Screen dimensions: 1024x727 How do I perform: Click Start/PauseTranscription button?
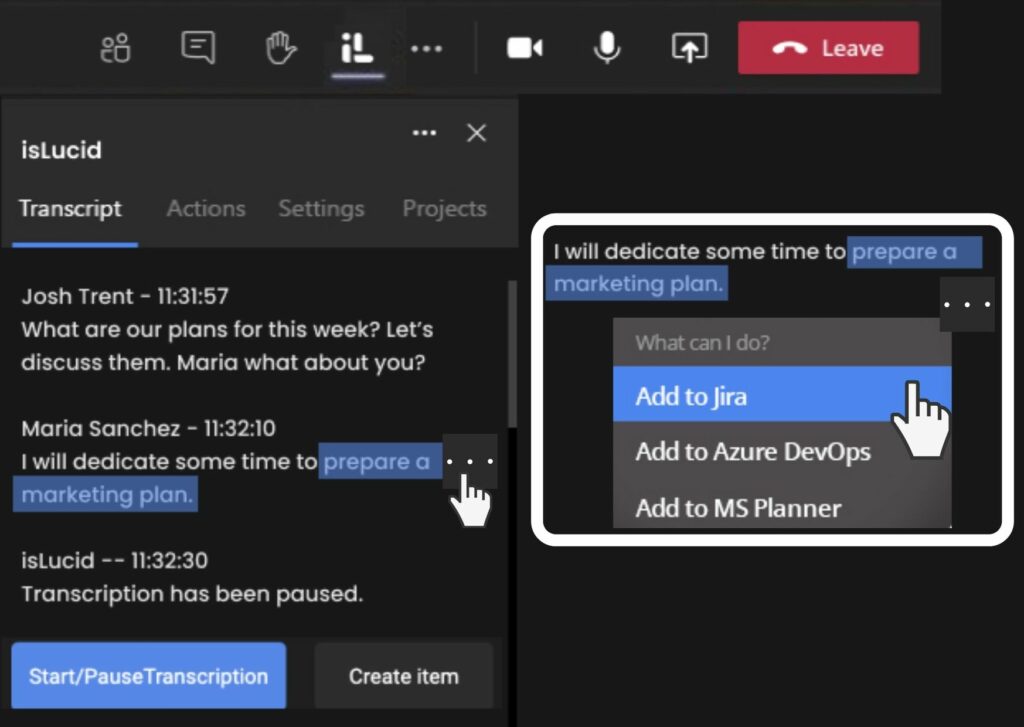click(x=148, y=675)
